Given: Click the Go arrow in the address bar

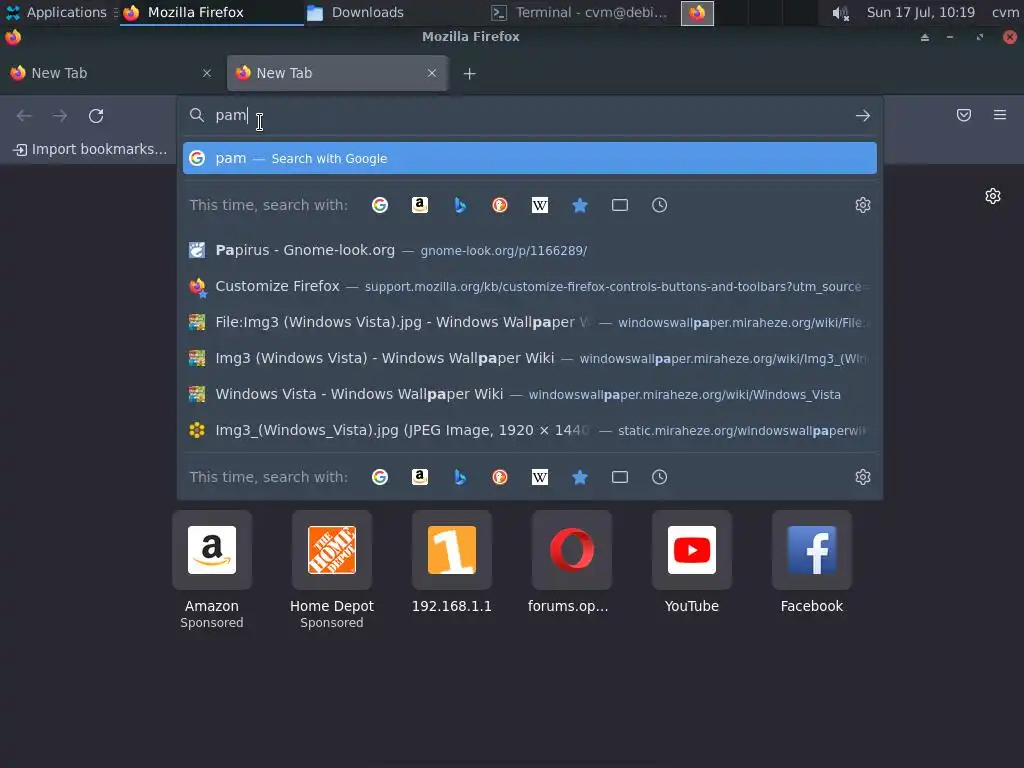Looking at the screenshot, I should pos(863,116).
